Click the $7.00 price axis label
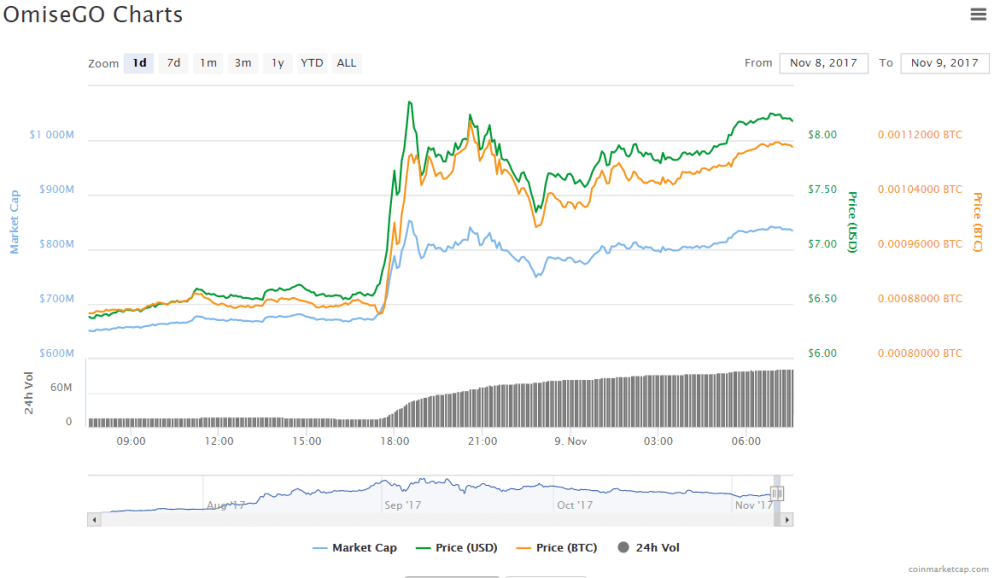The image size is (1000, 578). 822,244
